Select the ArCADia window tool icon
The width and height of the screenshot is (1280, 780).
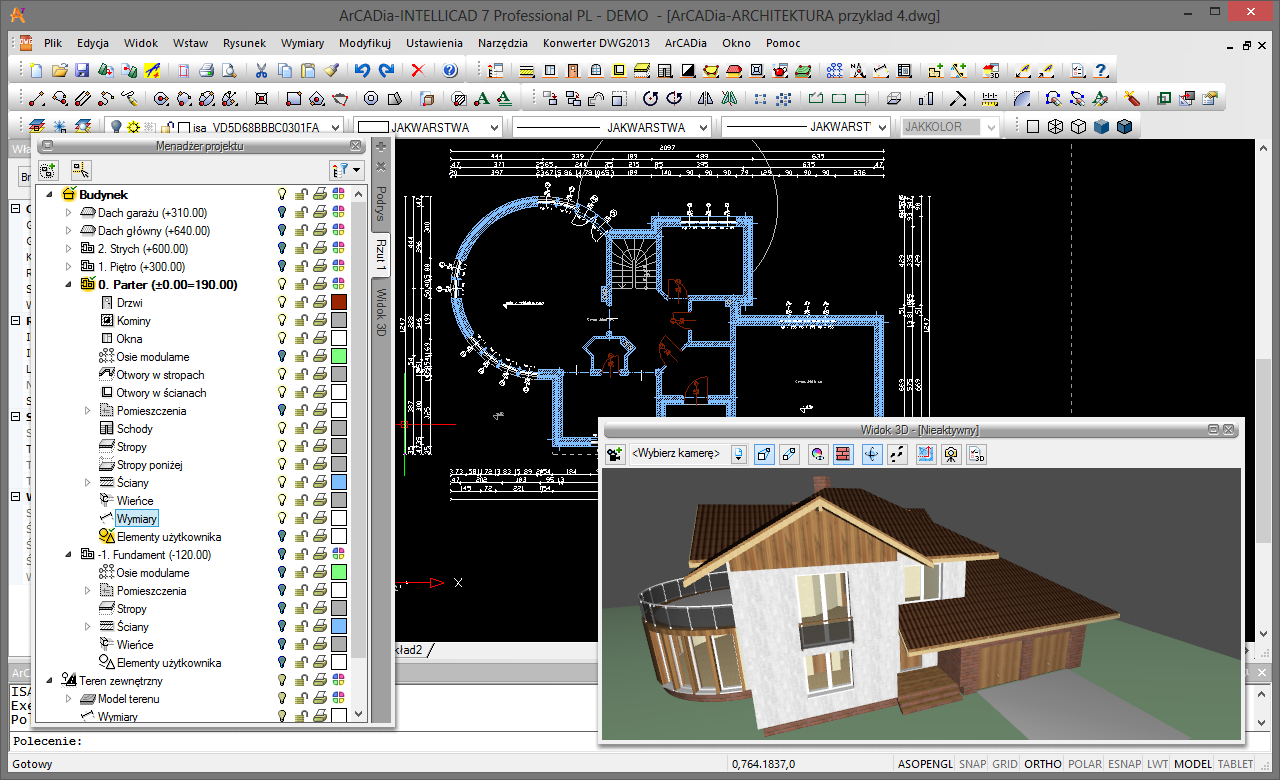[550, 71]
